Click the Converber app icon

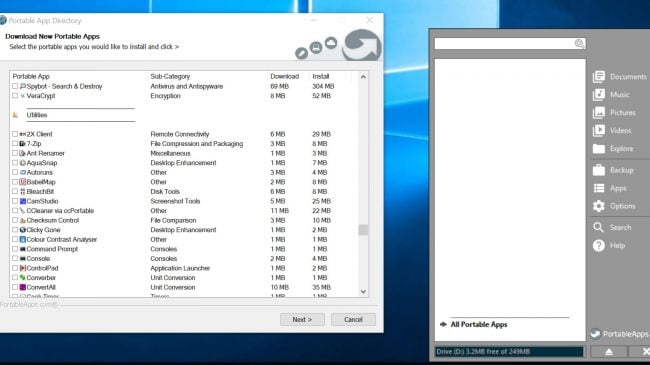tap(23, 277)
